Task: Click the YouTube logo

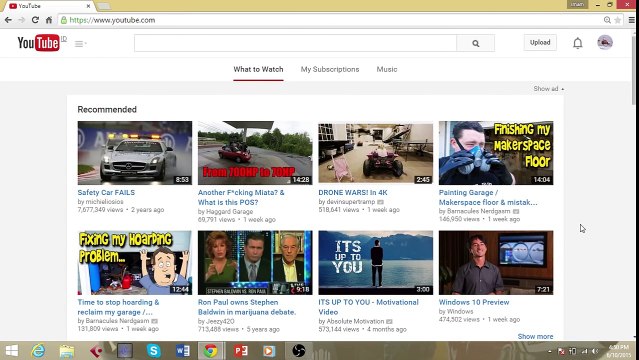Action: [x=39, y=43]
